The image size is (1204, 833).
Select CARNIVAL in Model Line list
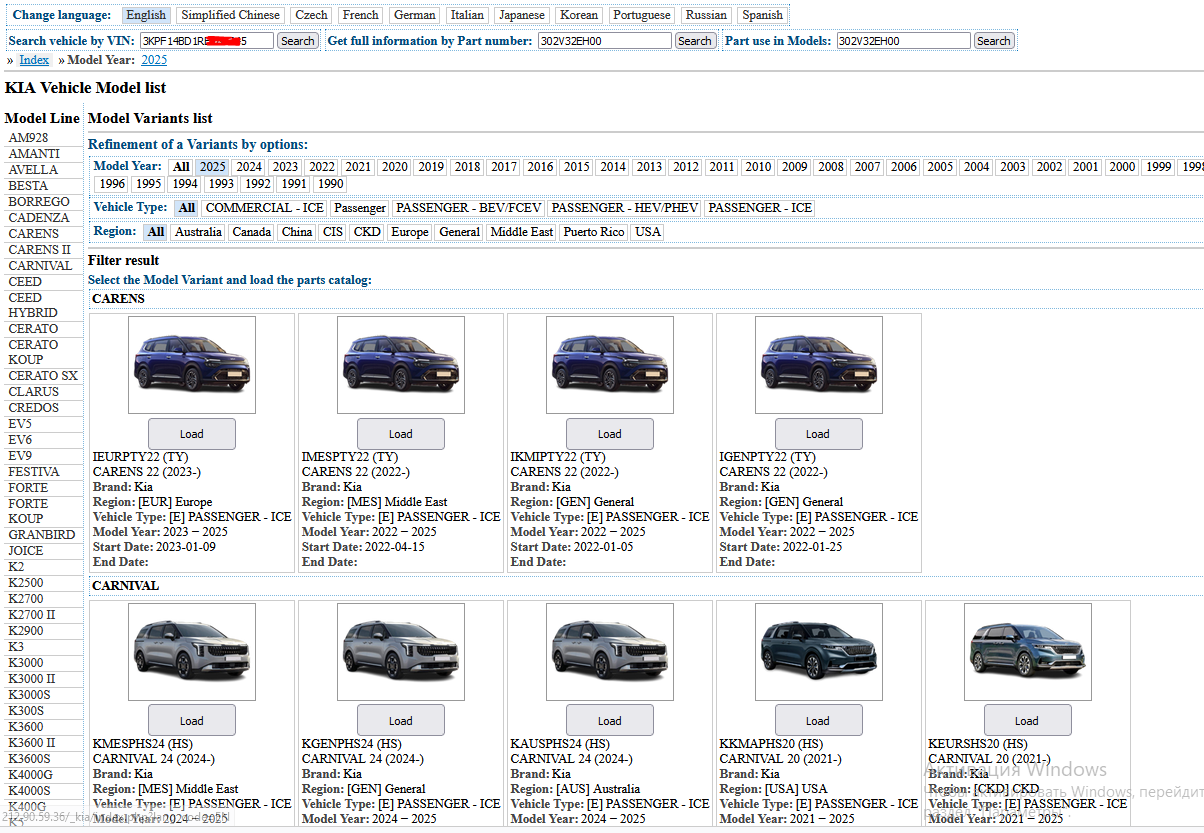[x=40, y=266]
